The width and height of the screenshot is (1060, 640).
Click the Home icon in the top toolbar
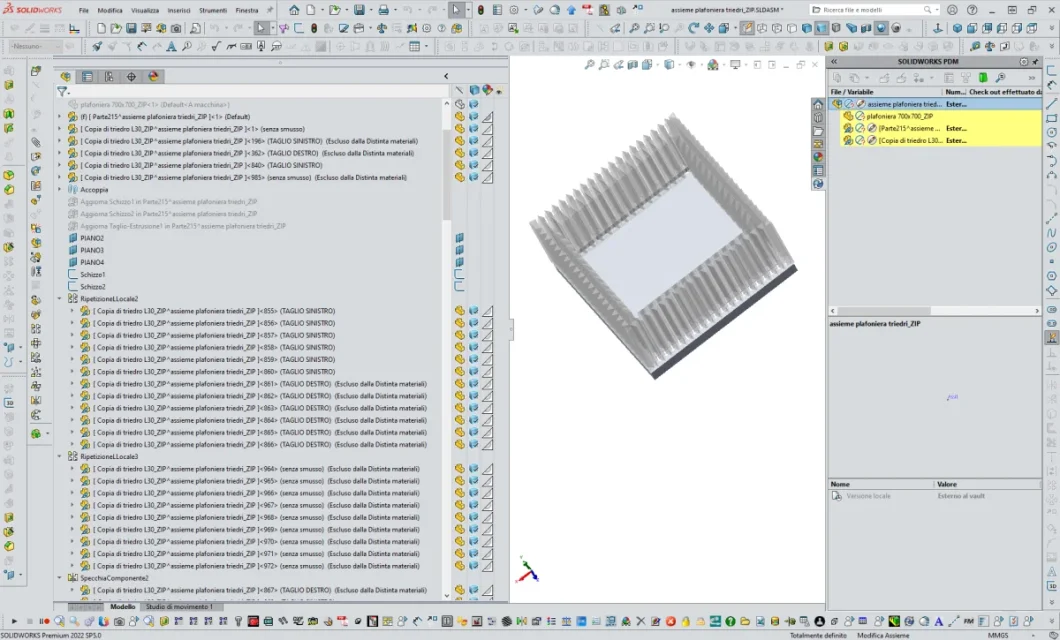coord(295,10)
